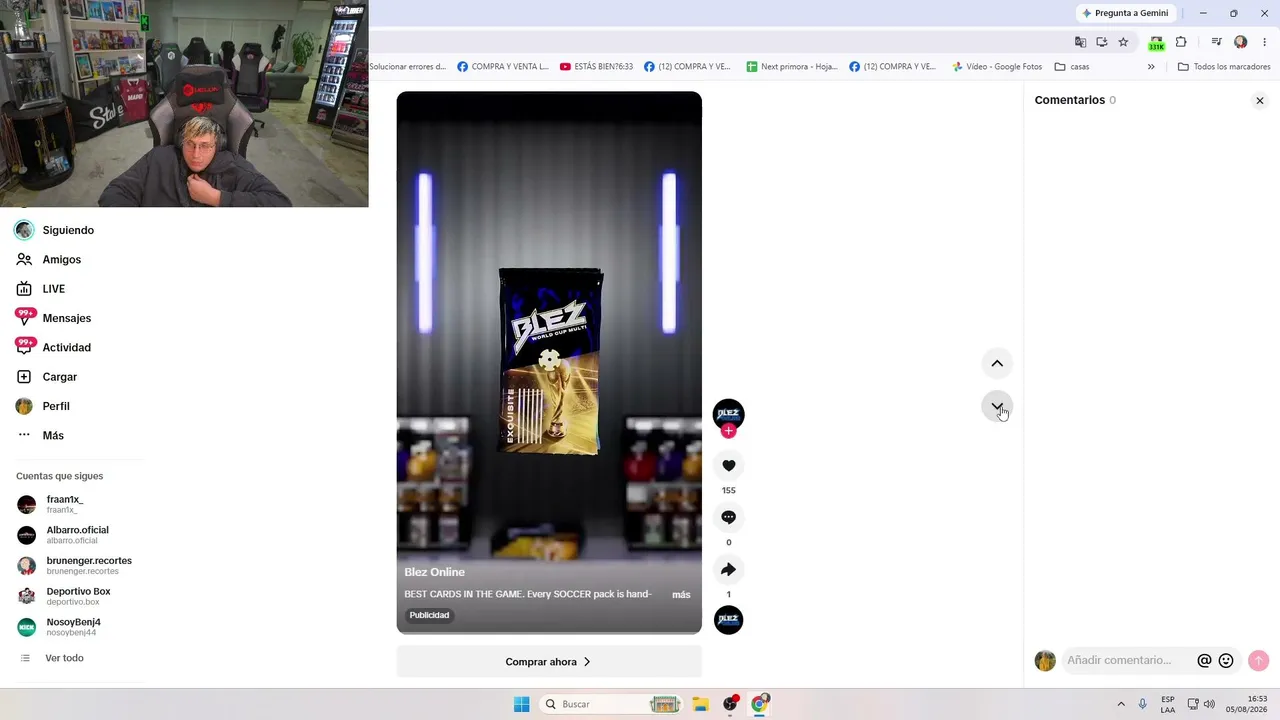
Task: Open the ESTÁS BIEN?6:33 bookmark
Action: tap(597, 67)
